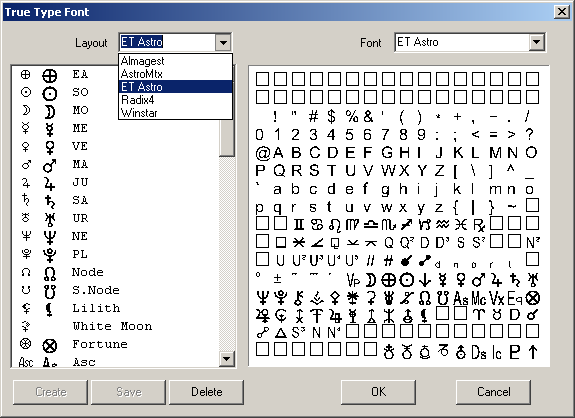Select the UR row in symbol list
Viewport: 575px width, 418px height.
(116, 219)
